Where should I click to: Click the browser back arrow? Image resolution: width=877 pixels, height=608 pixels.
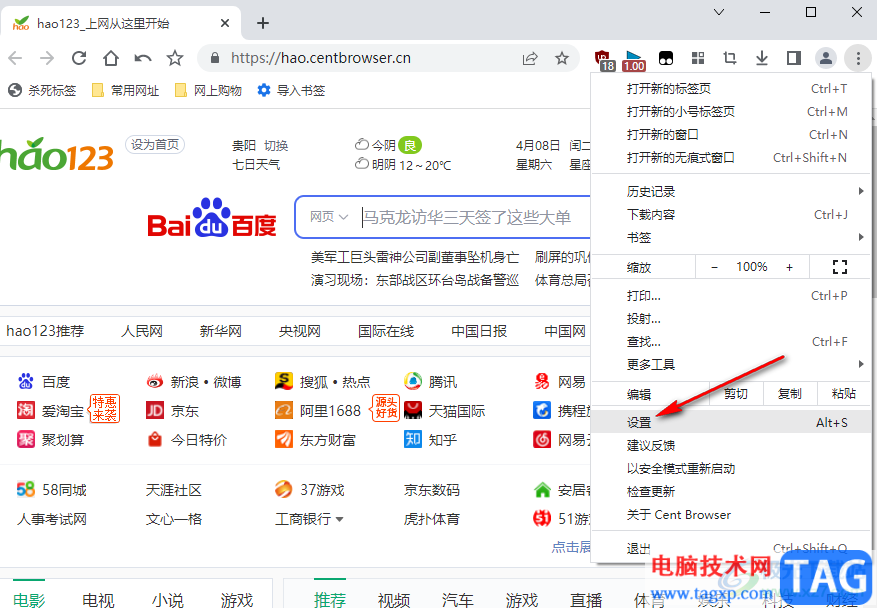(x=15, y=58)
